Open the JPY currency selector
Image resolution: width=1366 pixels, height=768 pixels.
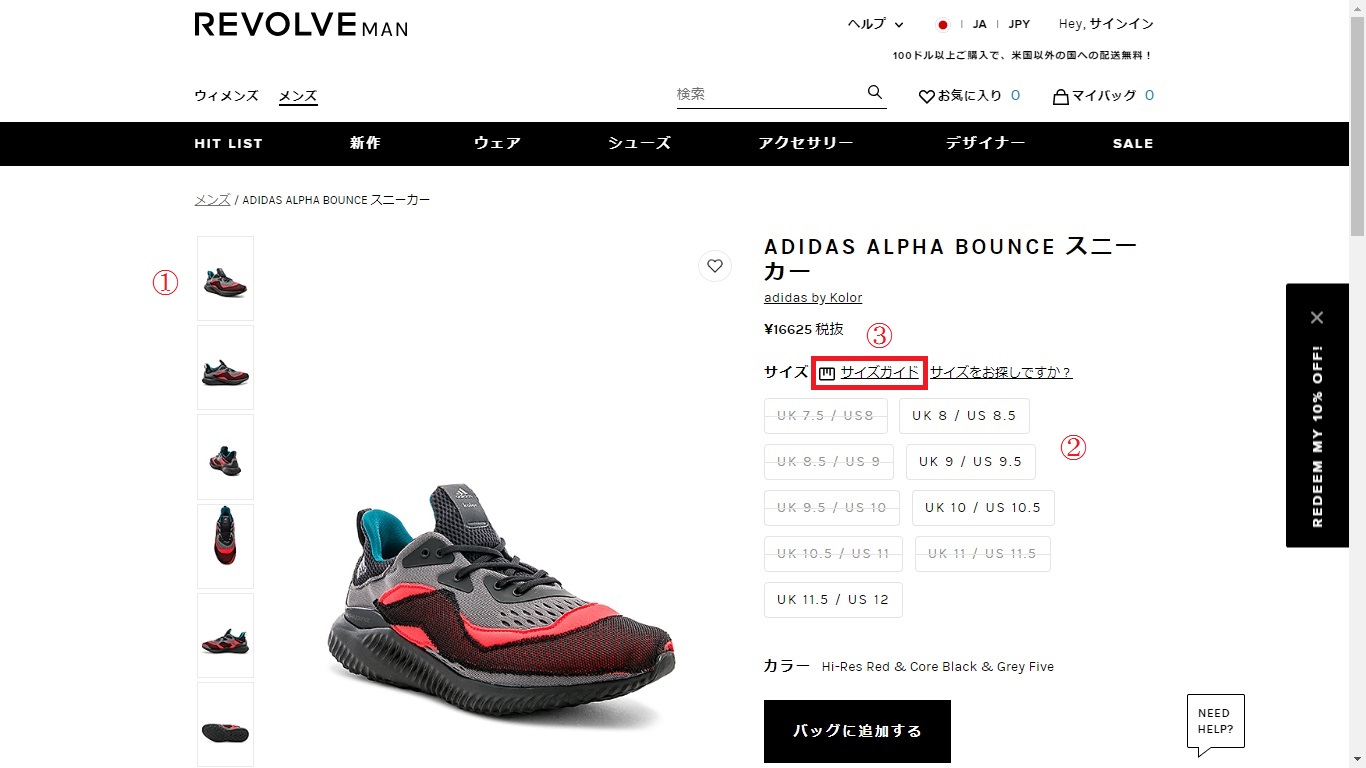point(1019,25)
